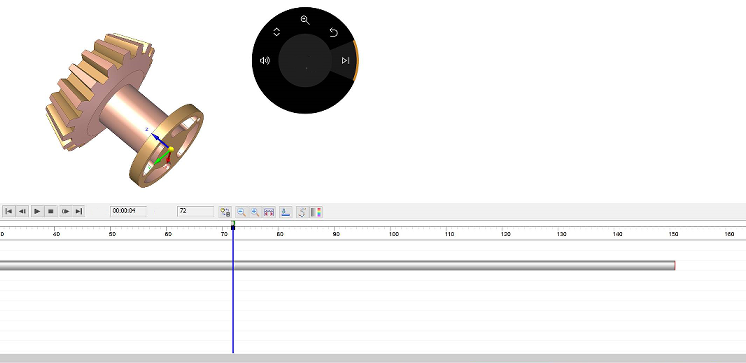Play the animation

tap(37, 211)
